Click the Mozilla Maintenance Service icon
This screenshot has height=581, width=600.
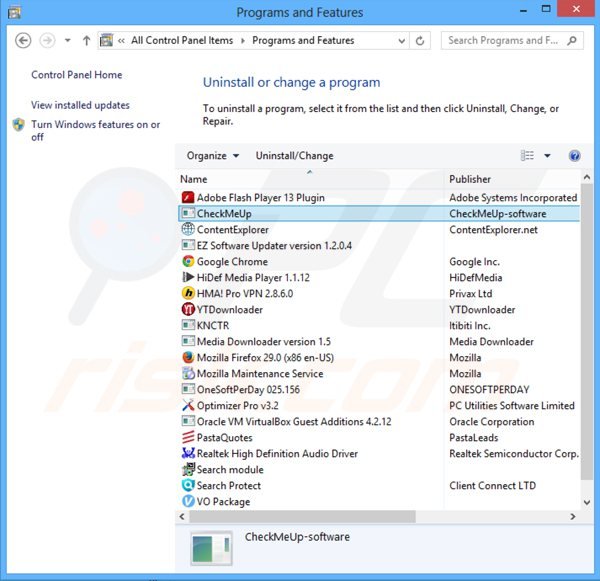(x=188, y=373)
